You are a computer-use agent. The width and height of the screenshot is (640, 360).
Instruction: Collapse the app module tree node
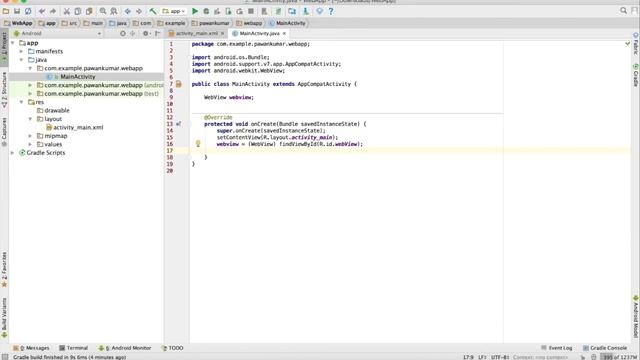point(13,43)
